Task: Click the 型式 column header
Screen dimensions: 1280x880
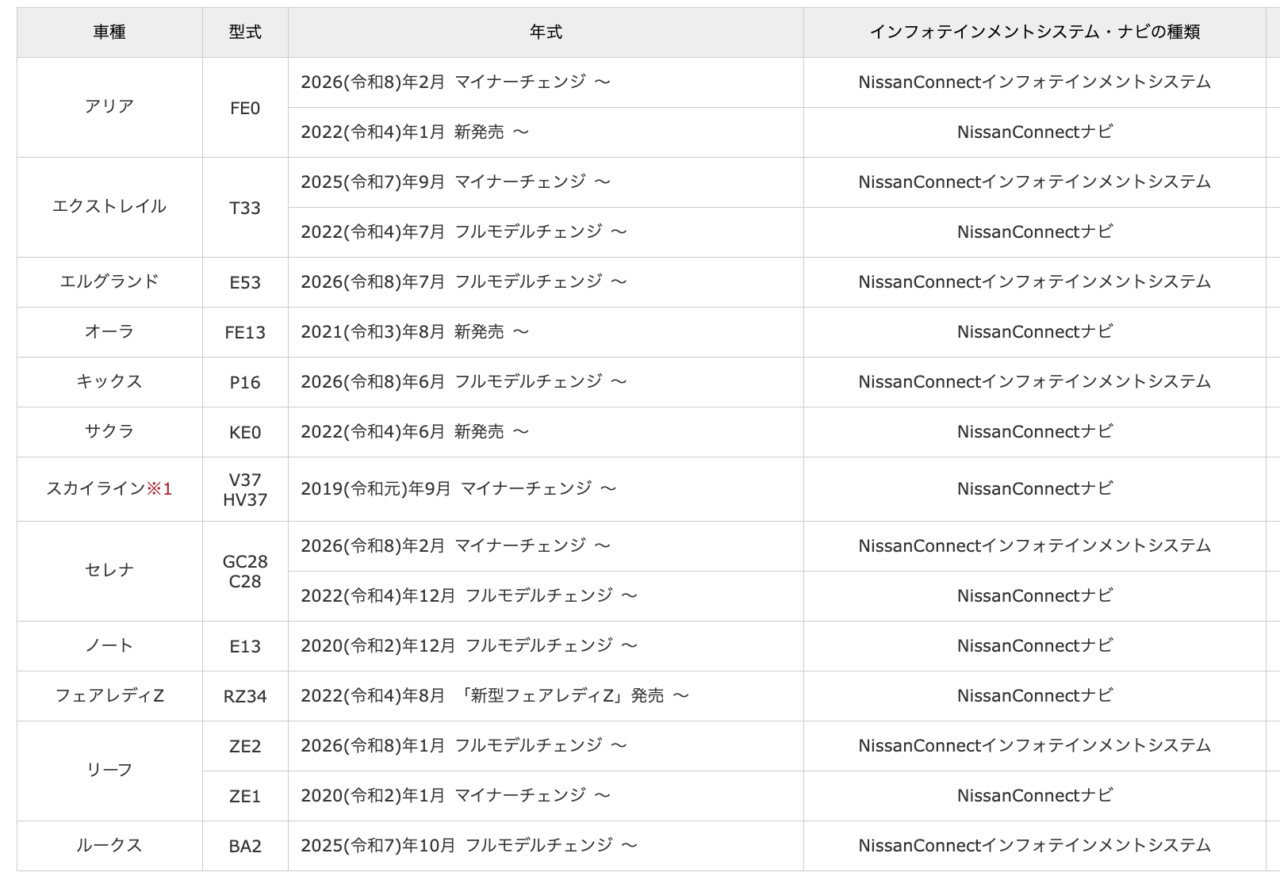Action: tap(245, 32)
